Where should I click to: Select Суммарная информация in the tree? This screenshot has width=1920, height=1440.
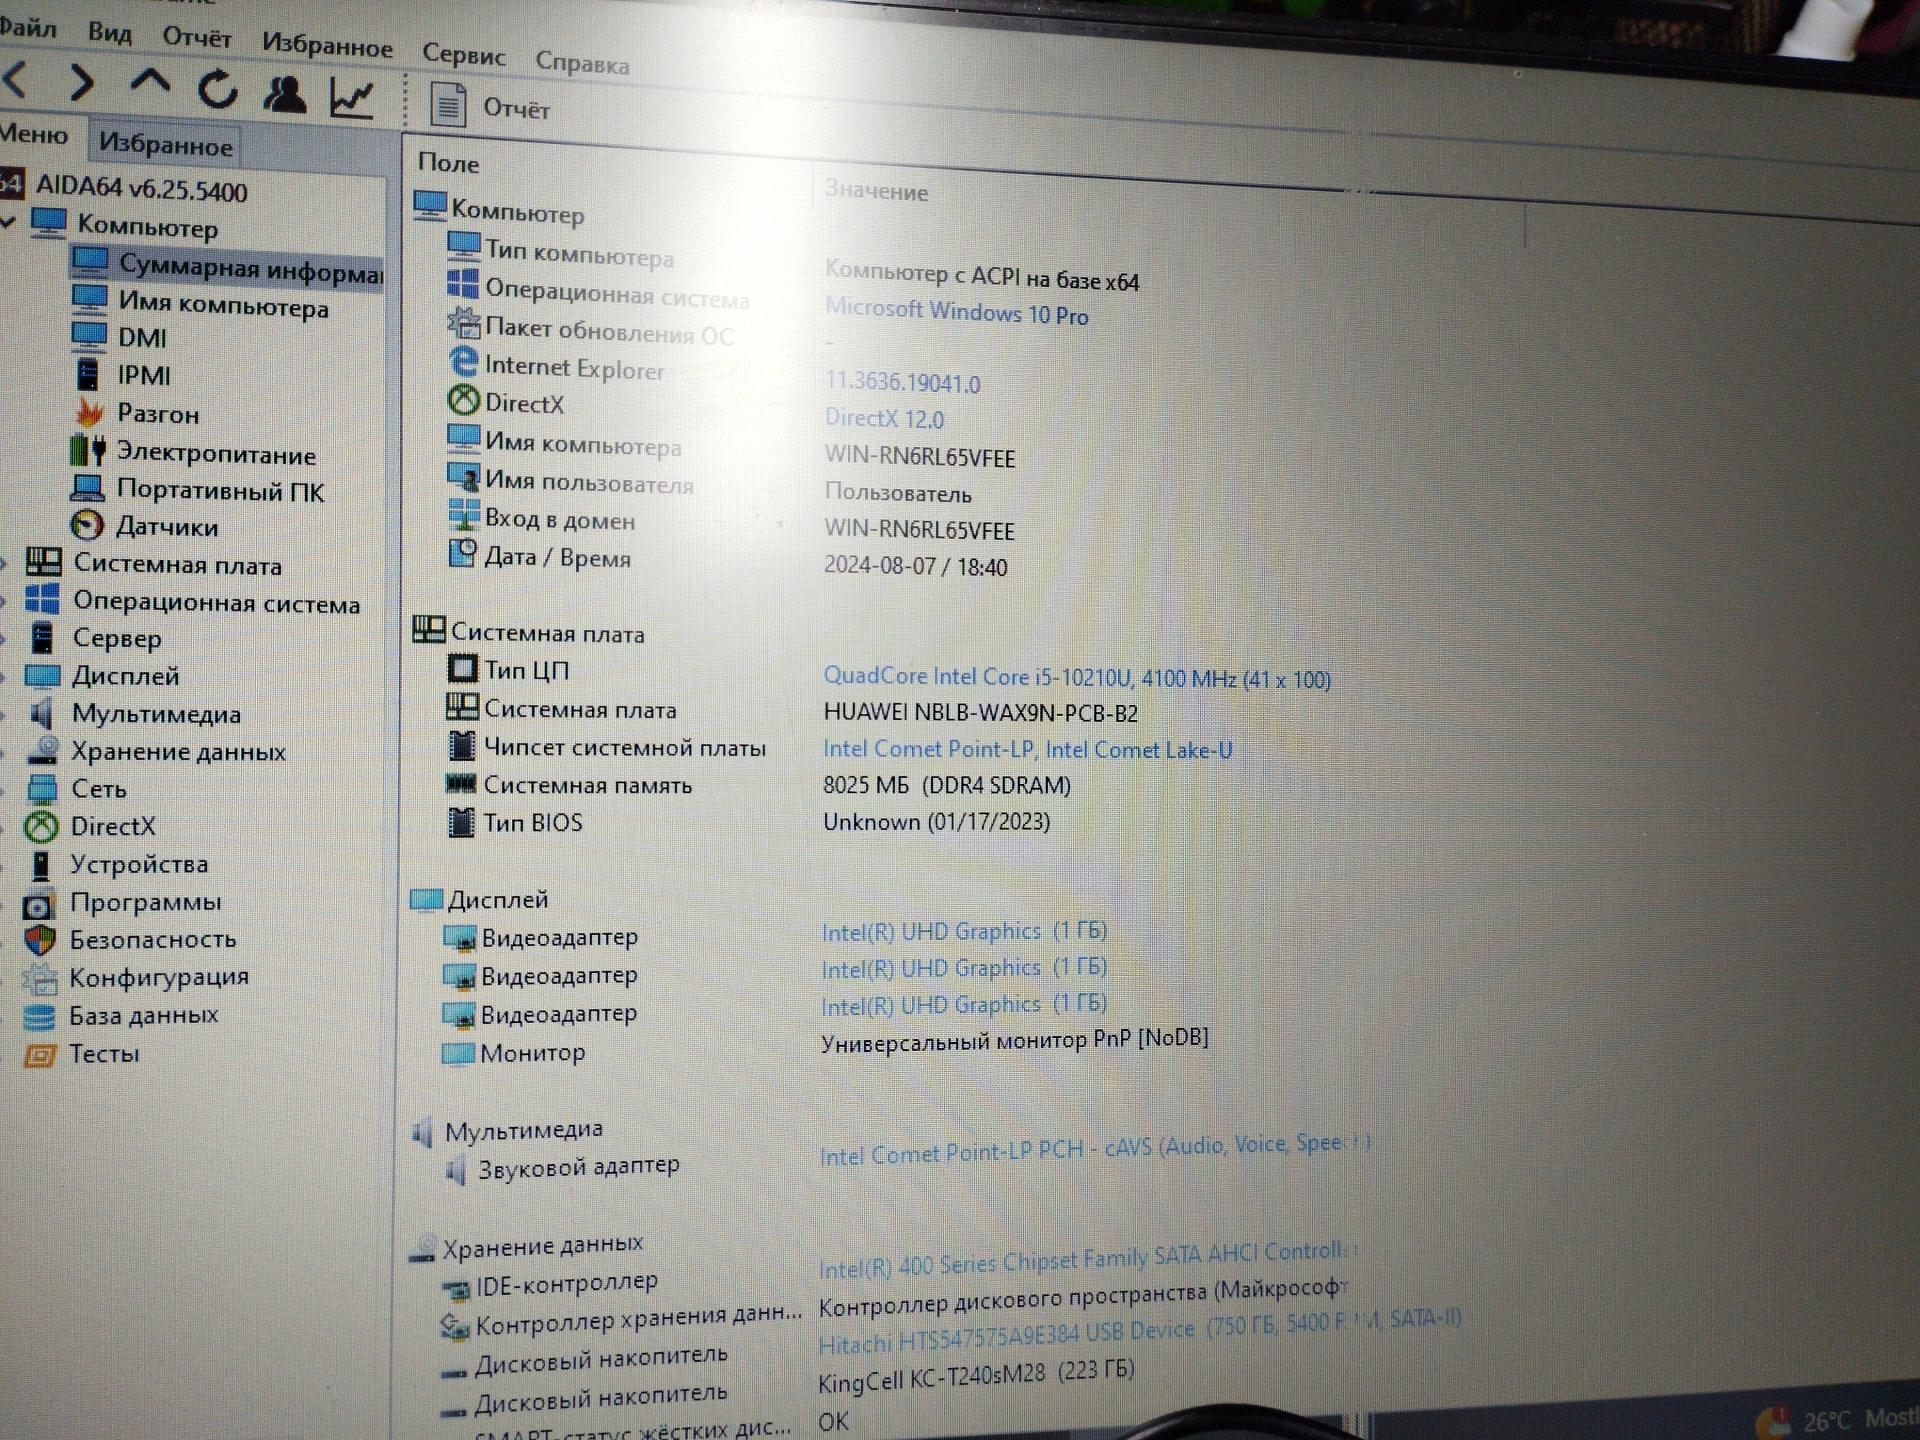(227, 266)
